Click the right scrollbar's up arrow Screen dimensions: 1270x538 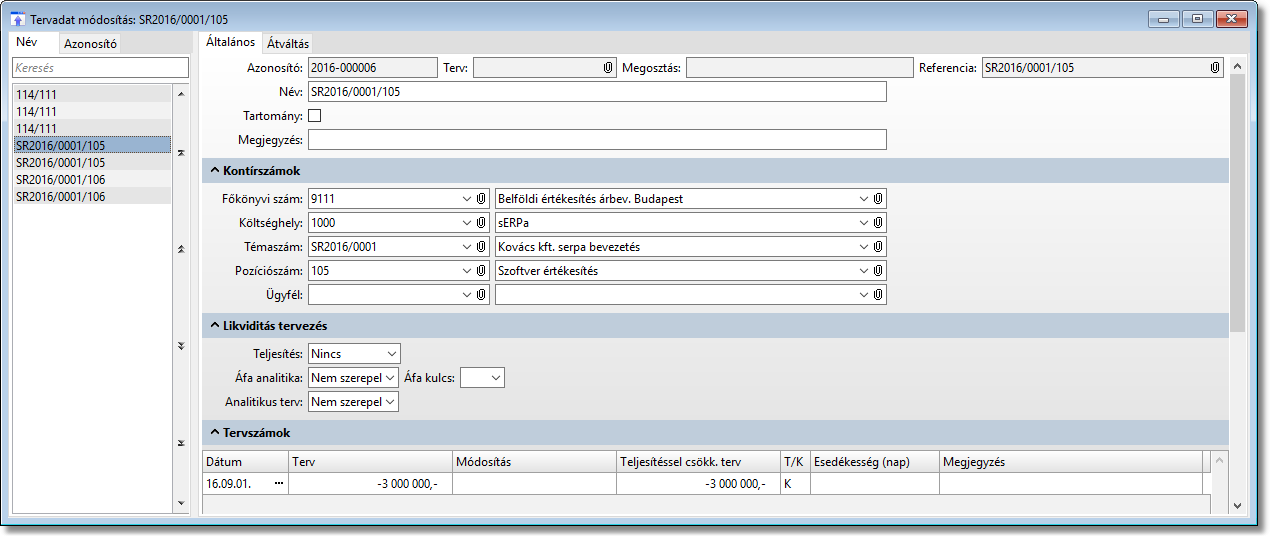(x=1237, y=67)
